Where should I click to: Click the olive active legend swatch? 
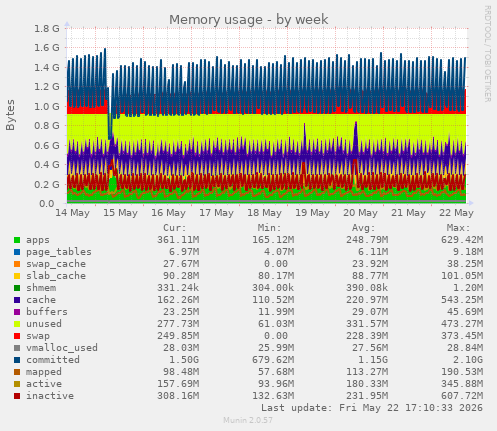pos(17,384)
